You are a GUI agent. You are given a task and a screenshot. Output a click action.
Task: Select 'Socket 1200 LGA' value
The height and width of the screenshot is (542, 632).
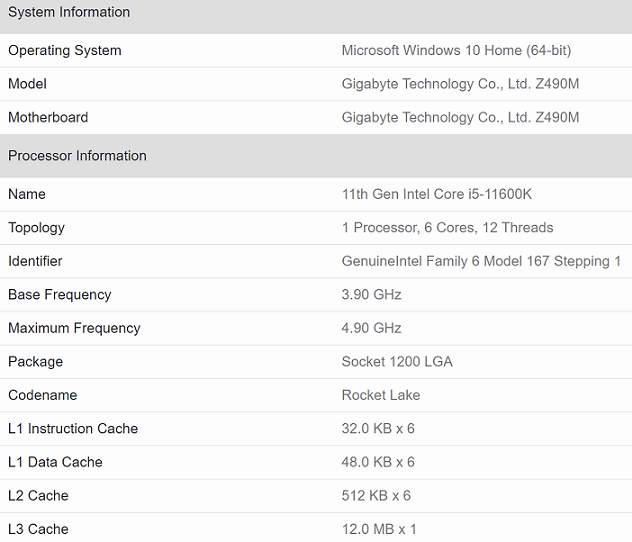tap(397, 361)
